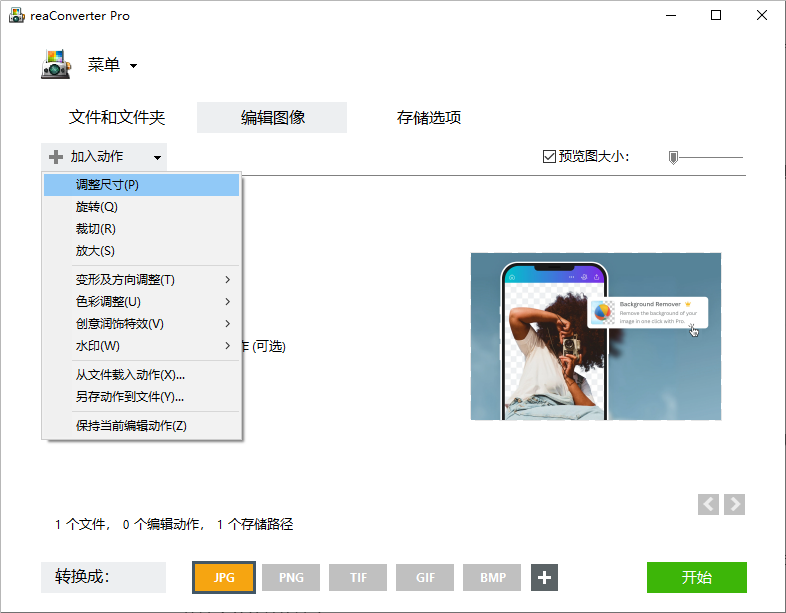Viewport: 786px width, 613px height.
Task: Click the Background Remover preview thumbnail
Action: [596, 336]
